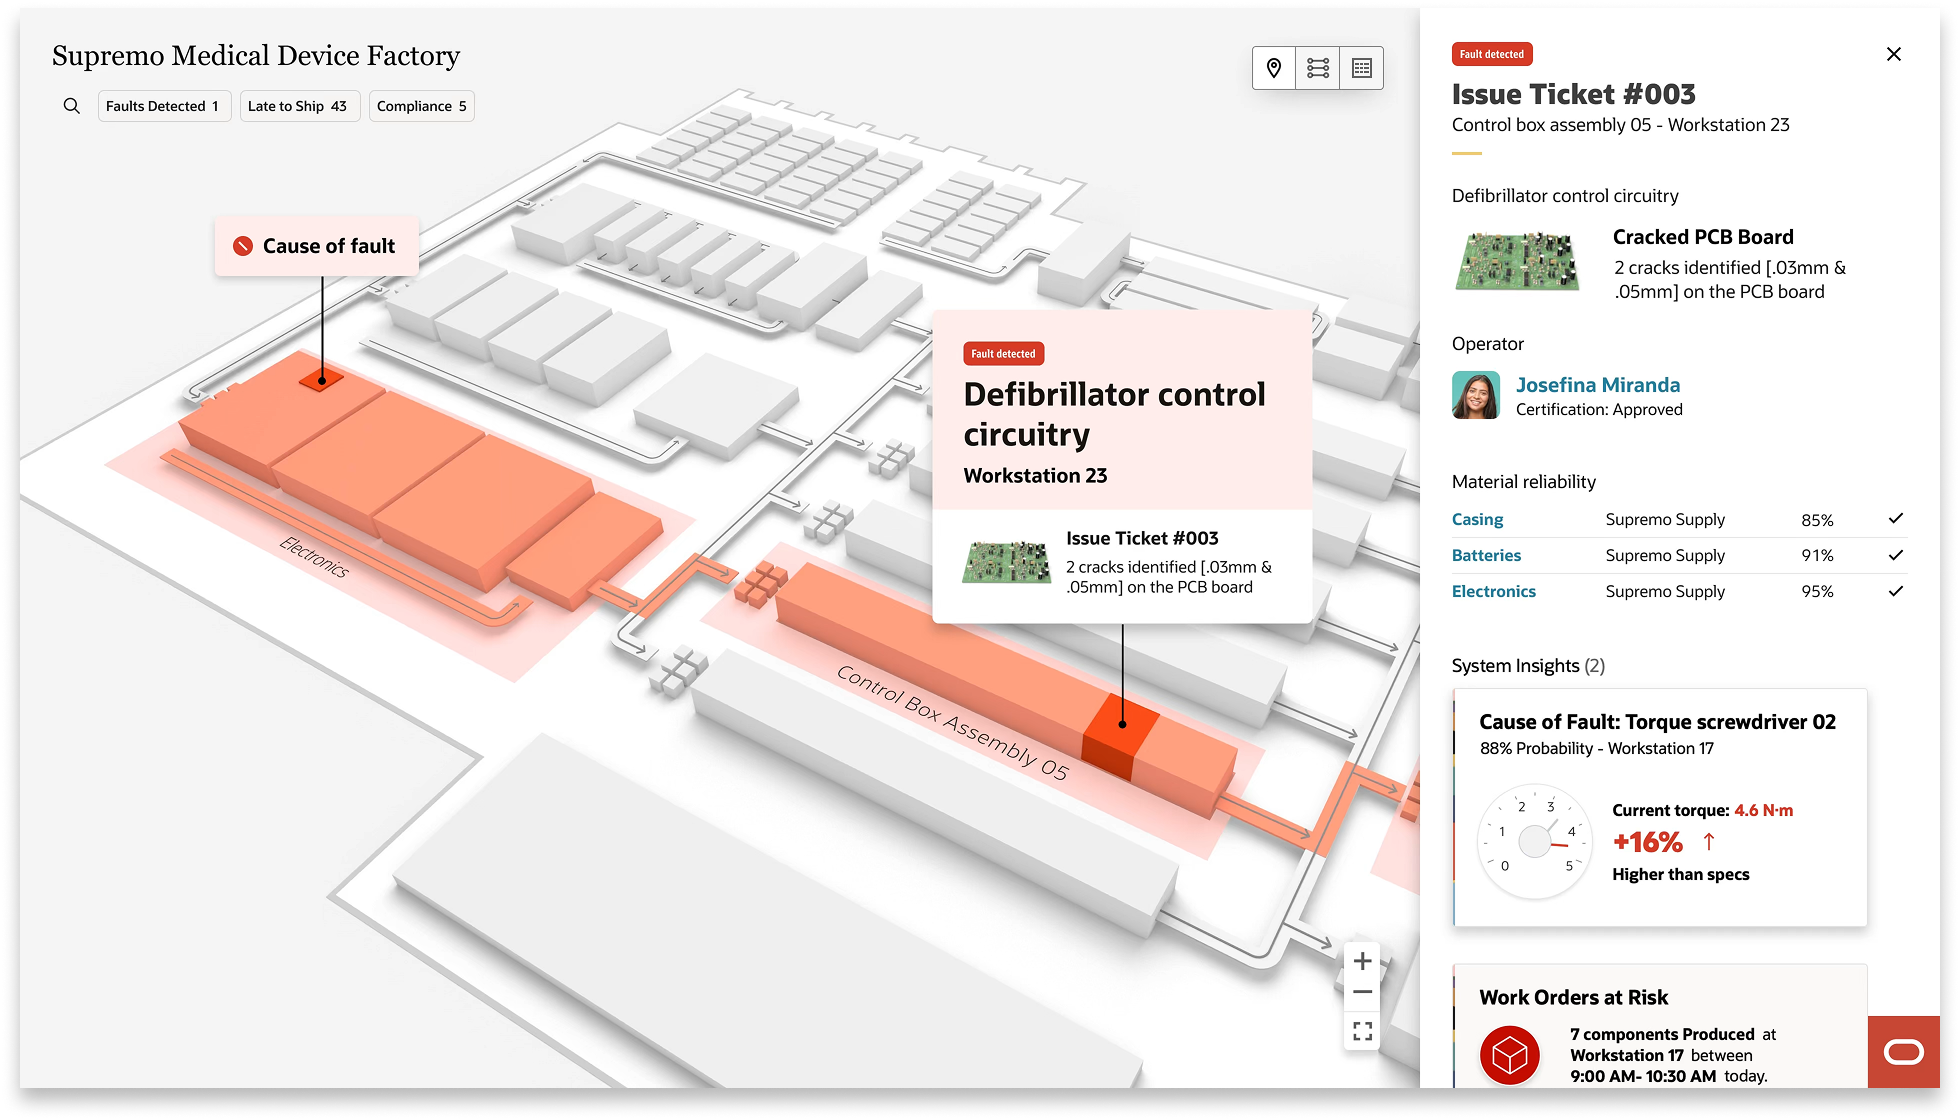Enter fullscreen map mode
This screenshot has height=1120, width=1960.
pos(1362,1030)
